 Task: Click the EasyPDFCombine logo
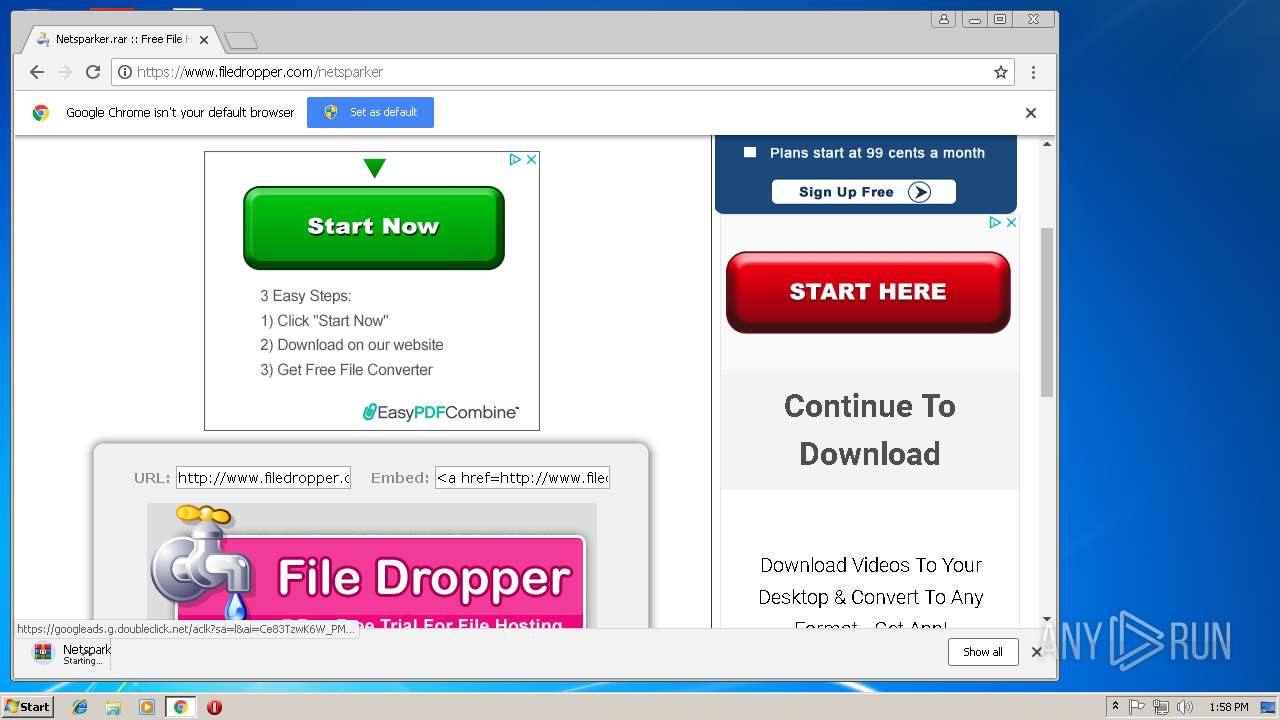(440, 412)
